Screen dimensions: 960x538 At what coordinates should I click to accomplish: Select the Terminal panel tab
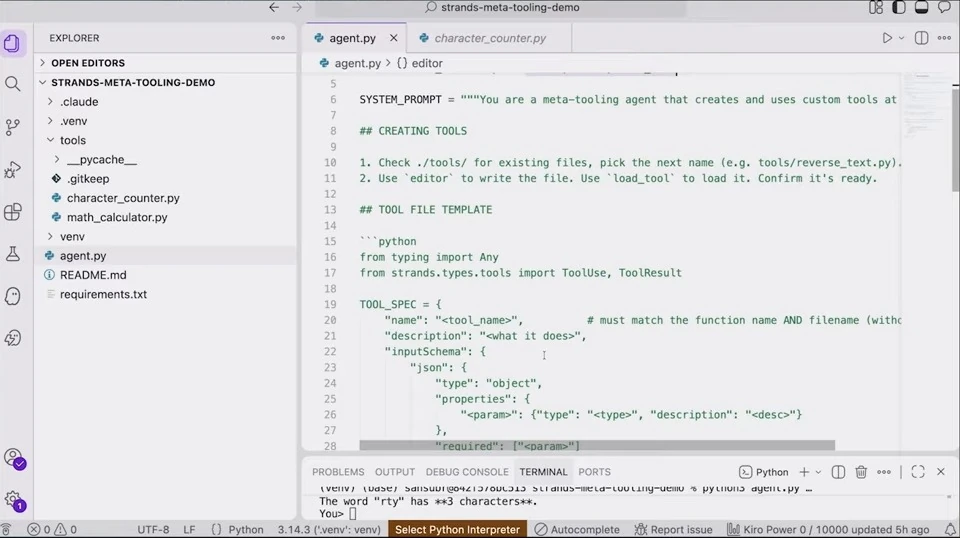(x=543, y=472)
